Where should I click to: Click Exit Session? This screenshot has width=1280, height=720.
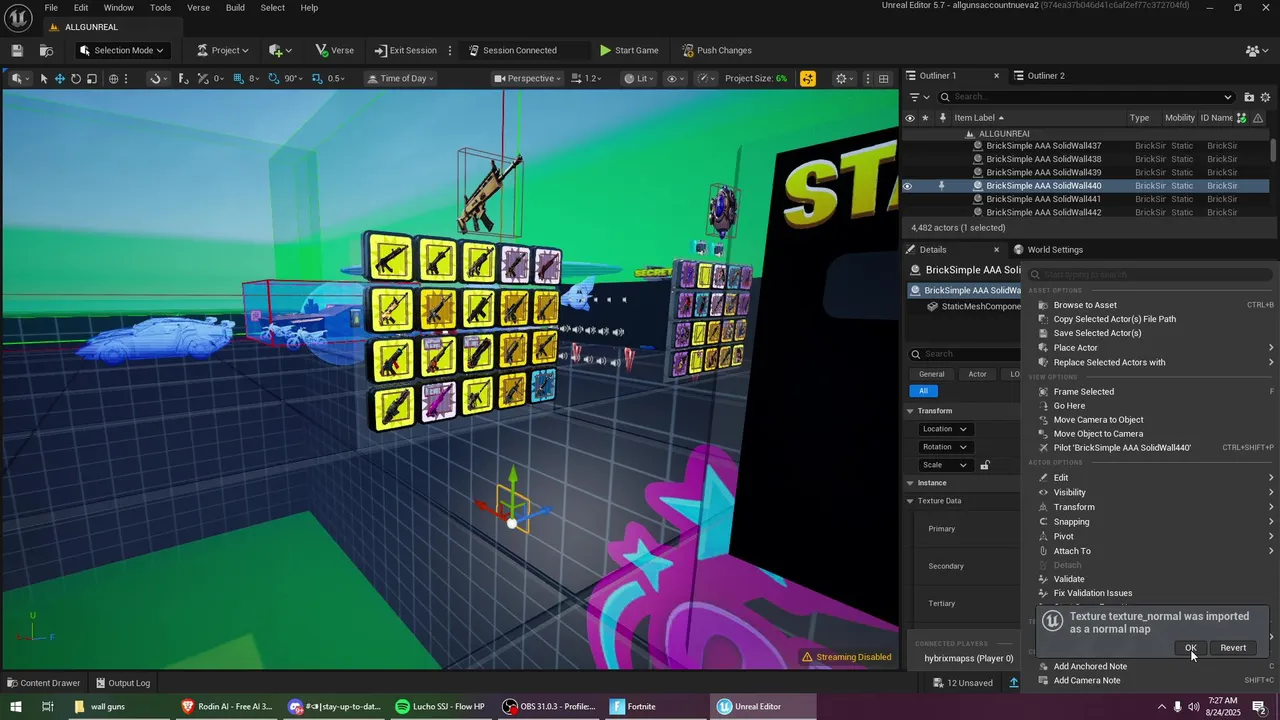click(x=406, y=50)
